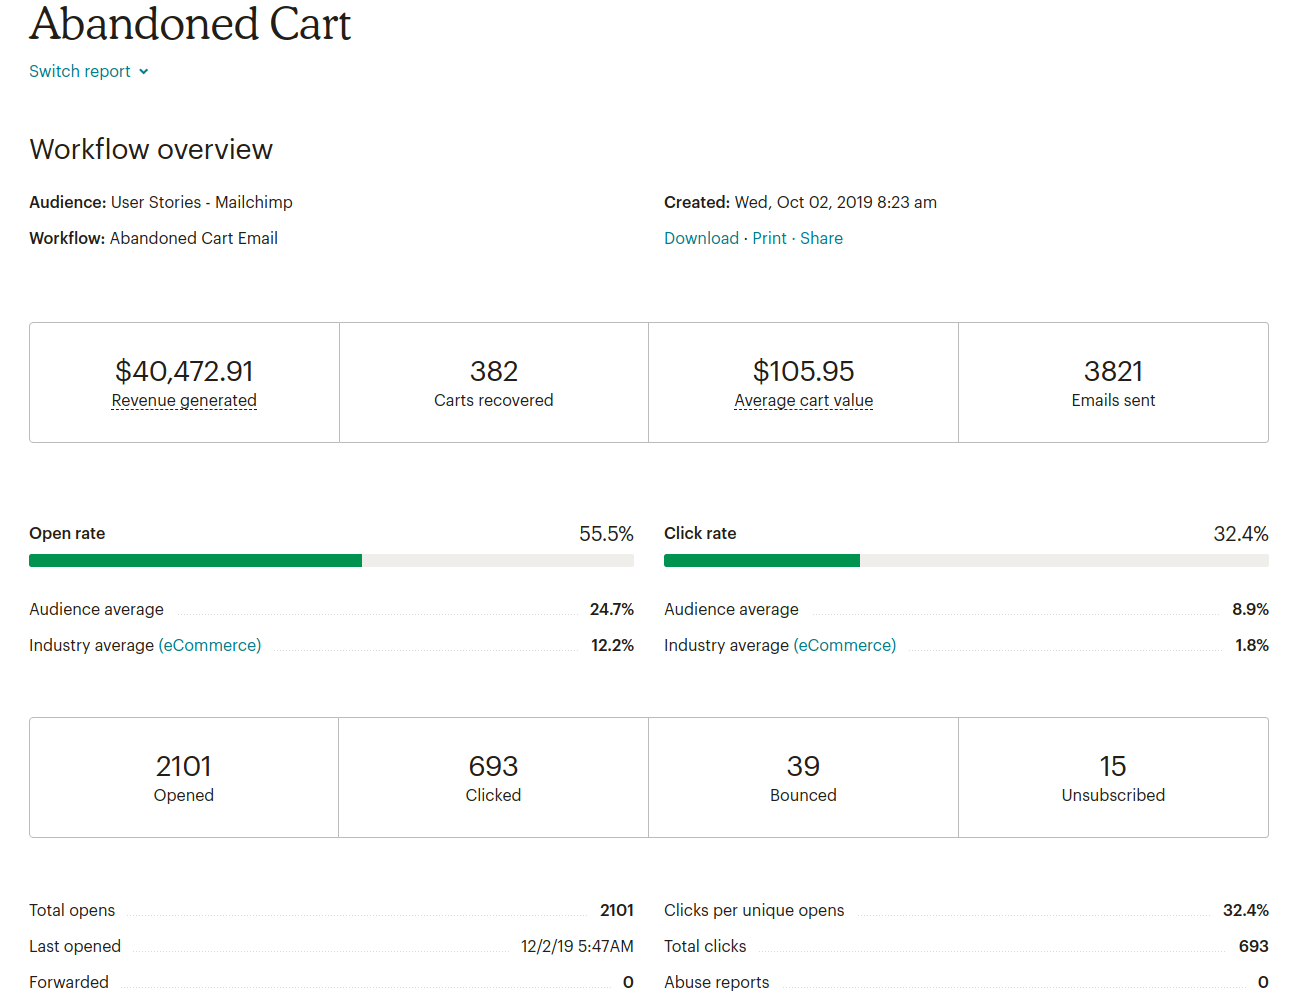
Task: Select the 15 Unsubscribed stat box
Action: 1113,778
